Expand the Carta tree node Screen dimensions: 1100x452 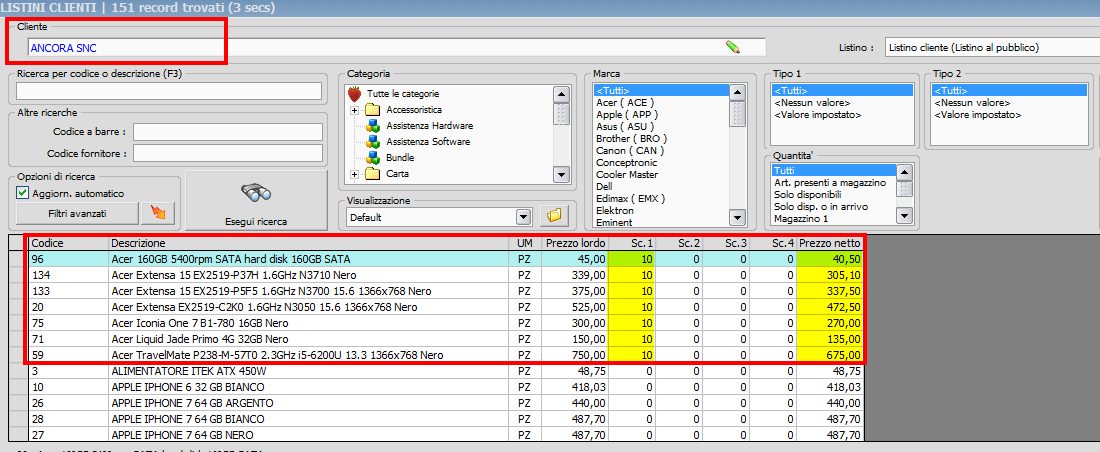(x=354, y=173)
